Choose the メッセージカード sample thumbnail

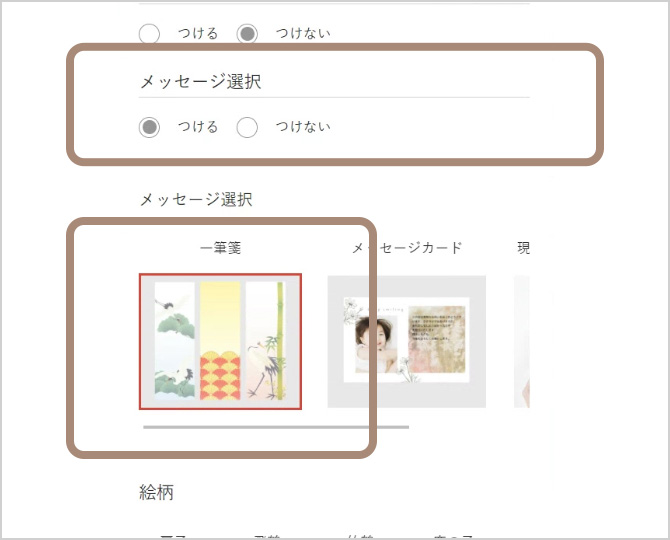click(407, 341)
